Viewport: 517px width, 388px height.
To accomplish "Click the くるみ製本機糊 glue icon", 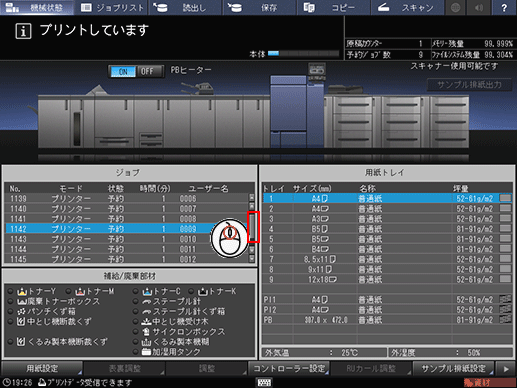I will coord(146,342).
